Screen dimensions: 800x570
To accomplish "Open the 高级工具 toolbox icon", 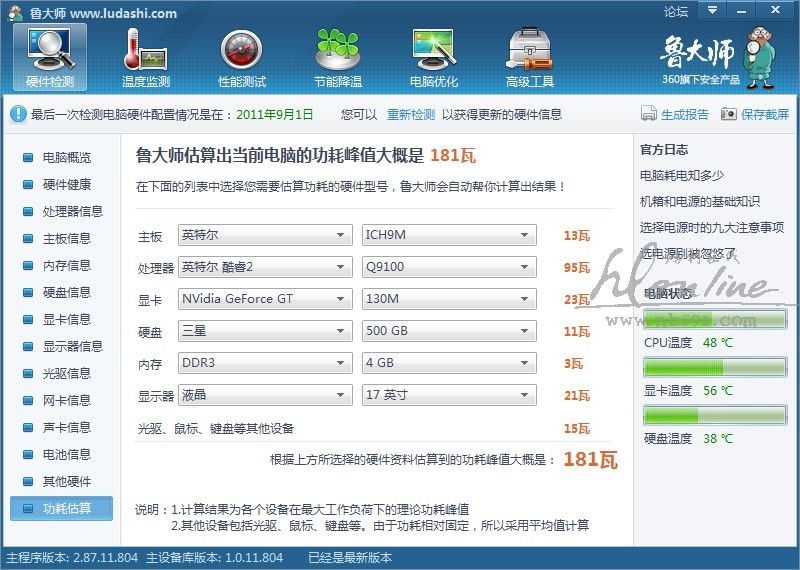I will 529,50.
